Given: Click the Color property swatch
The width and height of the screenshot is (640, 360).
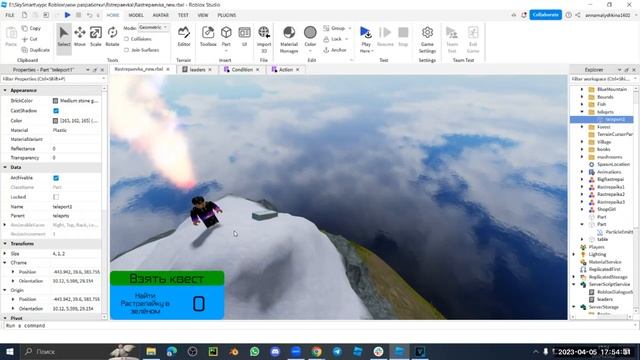Looking at the screenshot, I should pyautogui.click(x=56, y=121).
